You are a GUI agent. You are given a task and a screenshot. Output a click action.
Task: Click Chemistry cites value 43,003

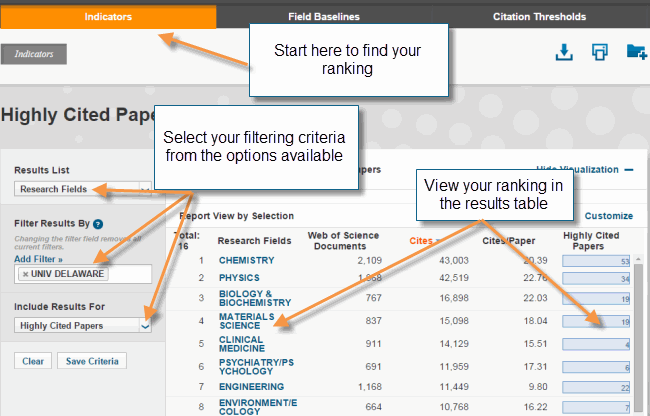[x=454, y=261]
